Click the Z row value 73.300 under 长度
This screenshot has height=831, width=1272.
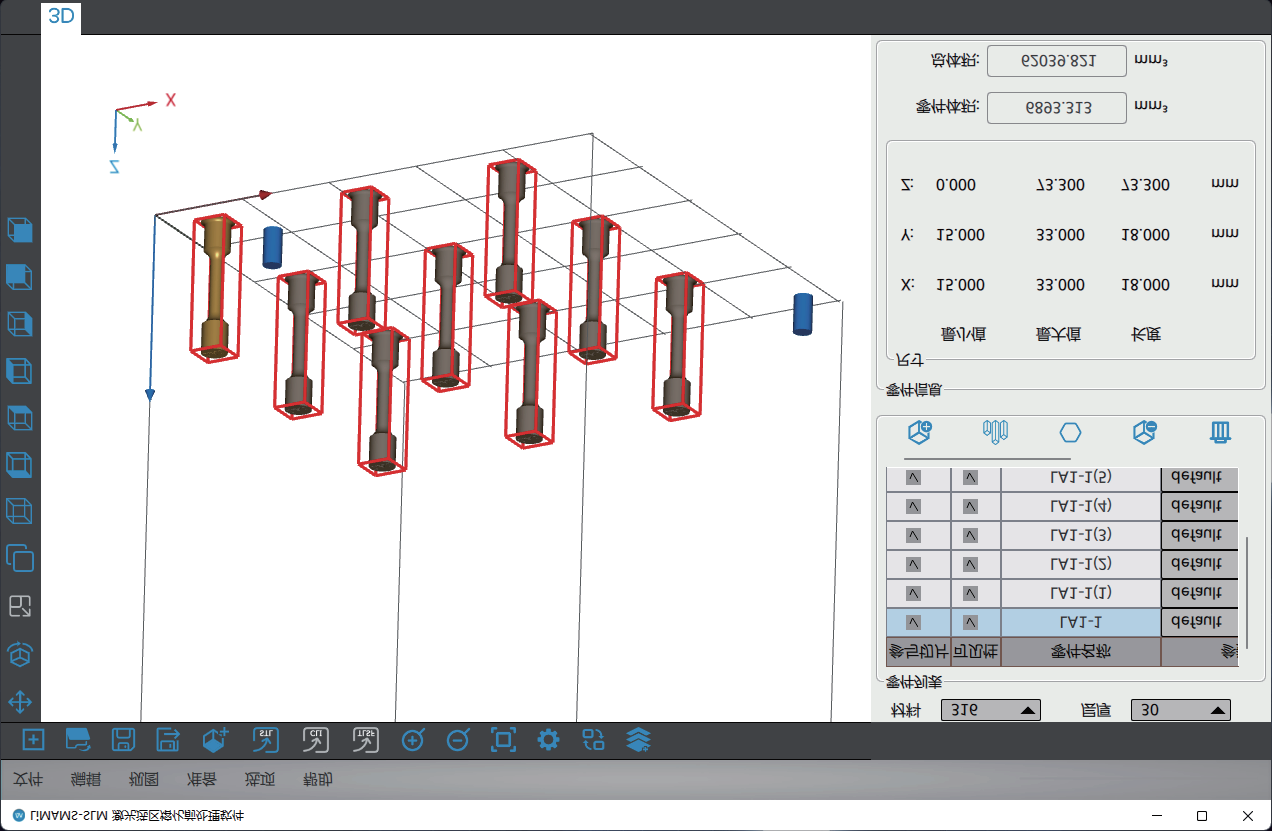point(1145,185)
